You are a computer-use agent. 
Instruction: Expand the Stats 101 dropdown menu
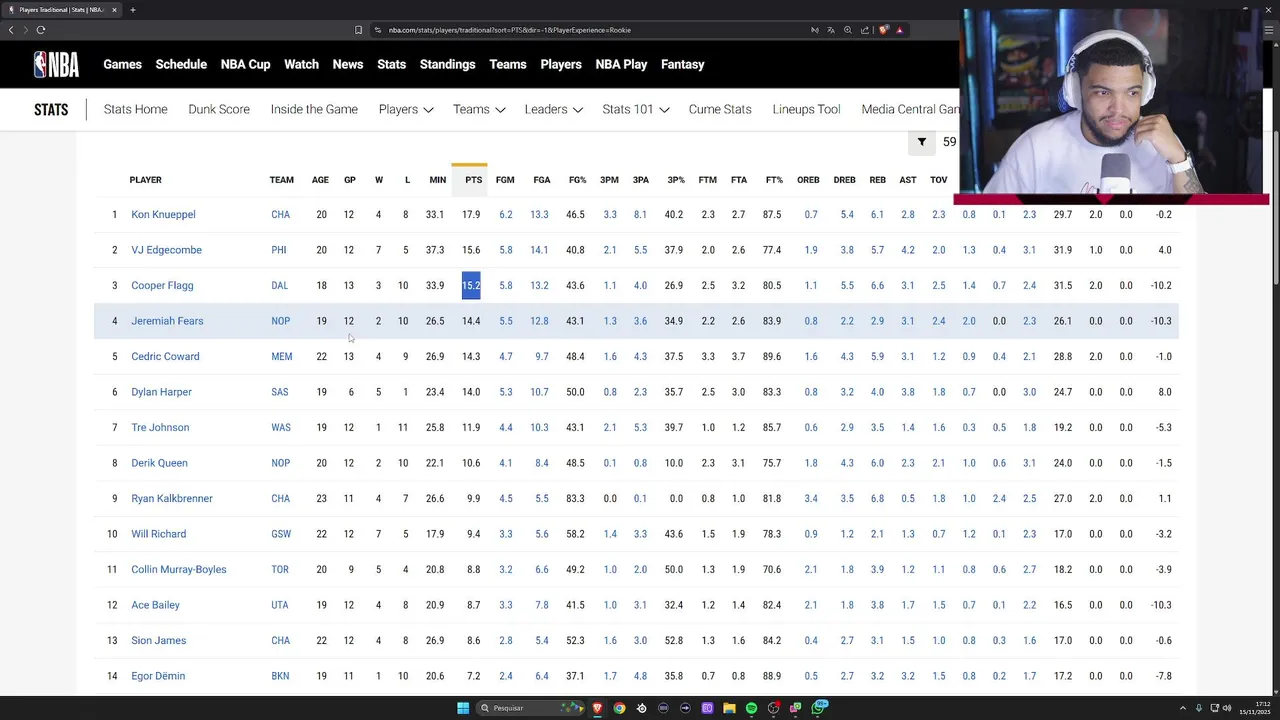click(635, 109)
